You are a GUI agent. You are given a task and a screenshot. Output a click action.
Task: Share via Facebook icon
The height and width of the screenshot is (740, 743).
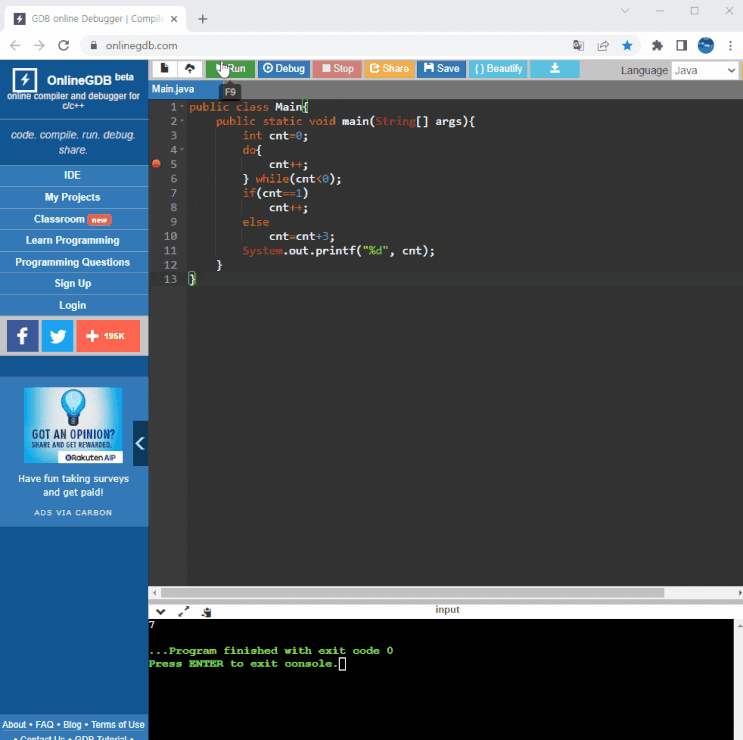coord(23,336)
